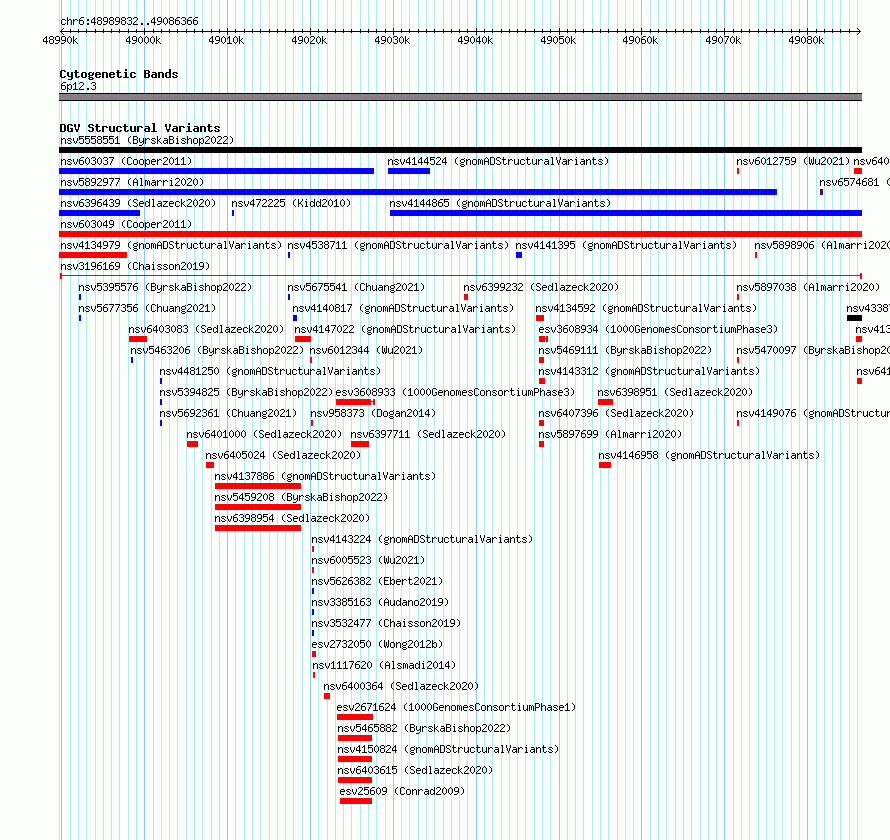Click nsv5459208 (ByrskaBishop2022) label
The height and width of the screenshot is (840, 890).
point(301,497)
